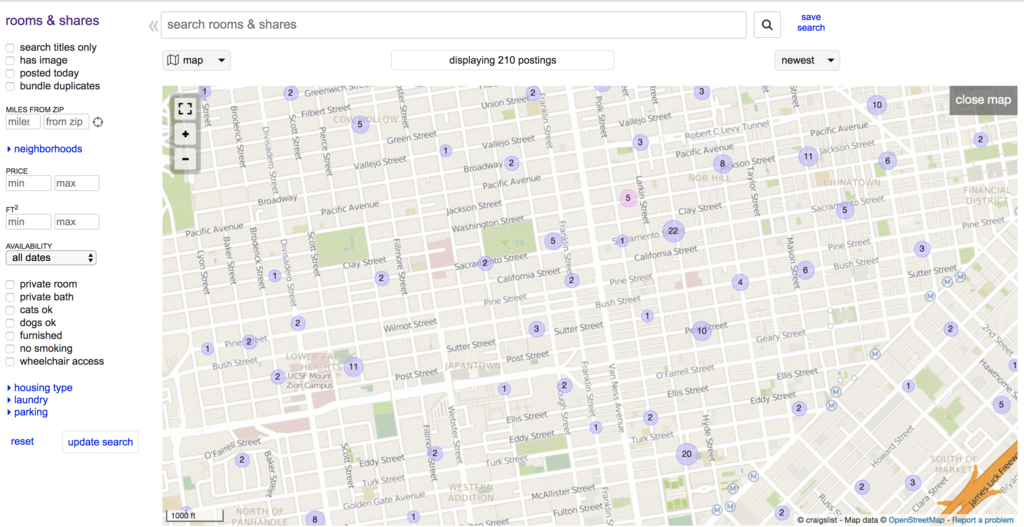Open the cluster of 8 near Nob Hill
1024x527 pixels.
pos(722,164)
